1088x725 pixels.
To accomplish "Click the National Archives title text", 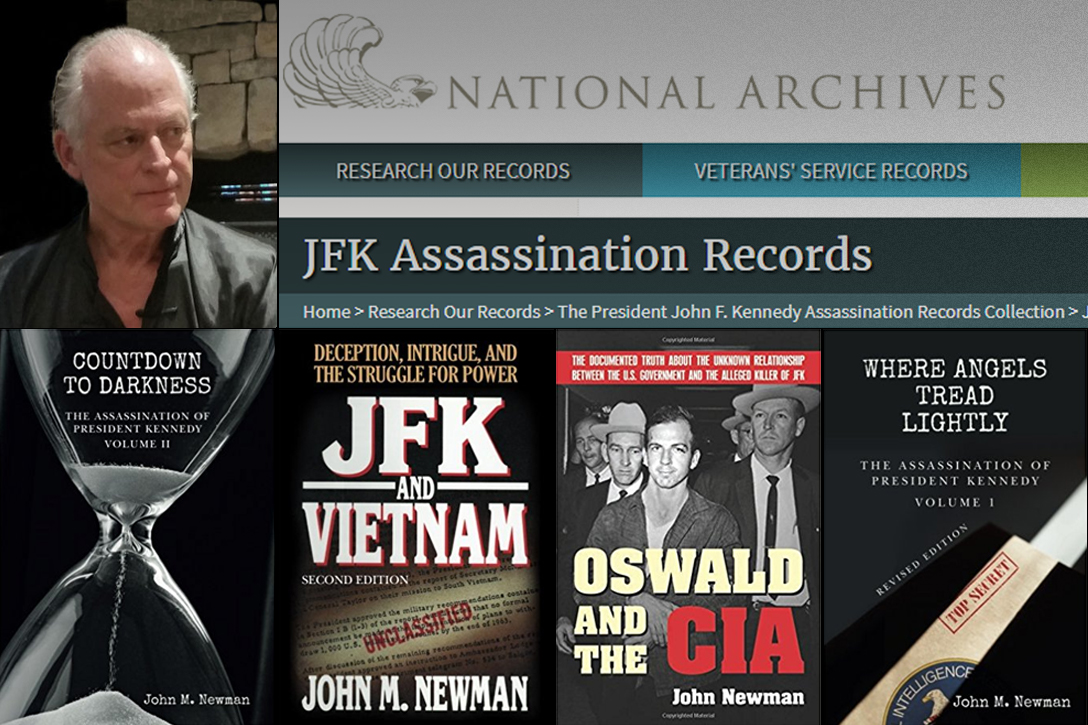I will click(726, 92).
